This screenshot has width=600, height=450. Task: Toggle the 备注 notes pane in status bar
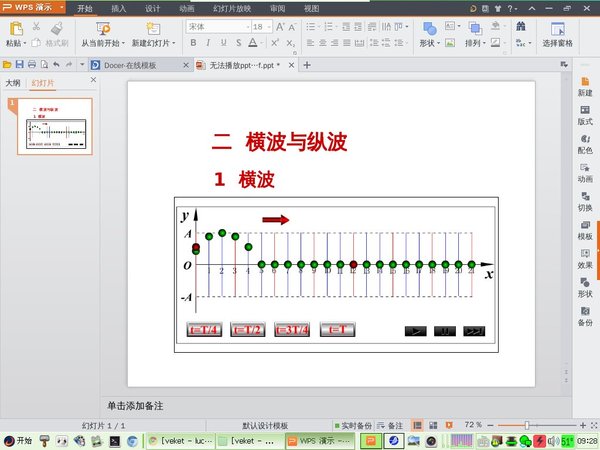point(390,425)
